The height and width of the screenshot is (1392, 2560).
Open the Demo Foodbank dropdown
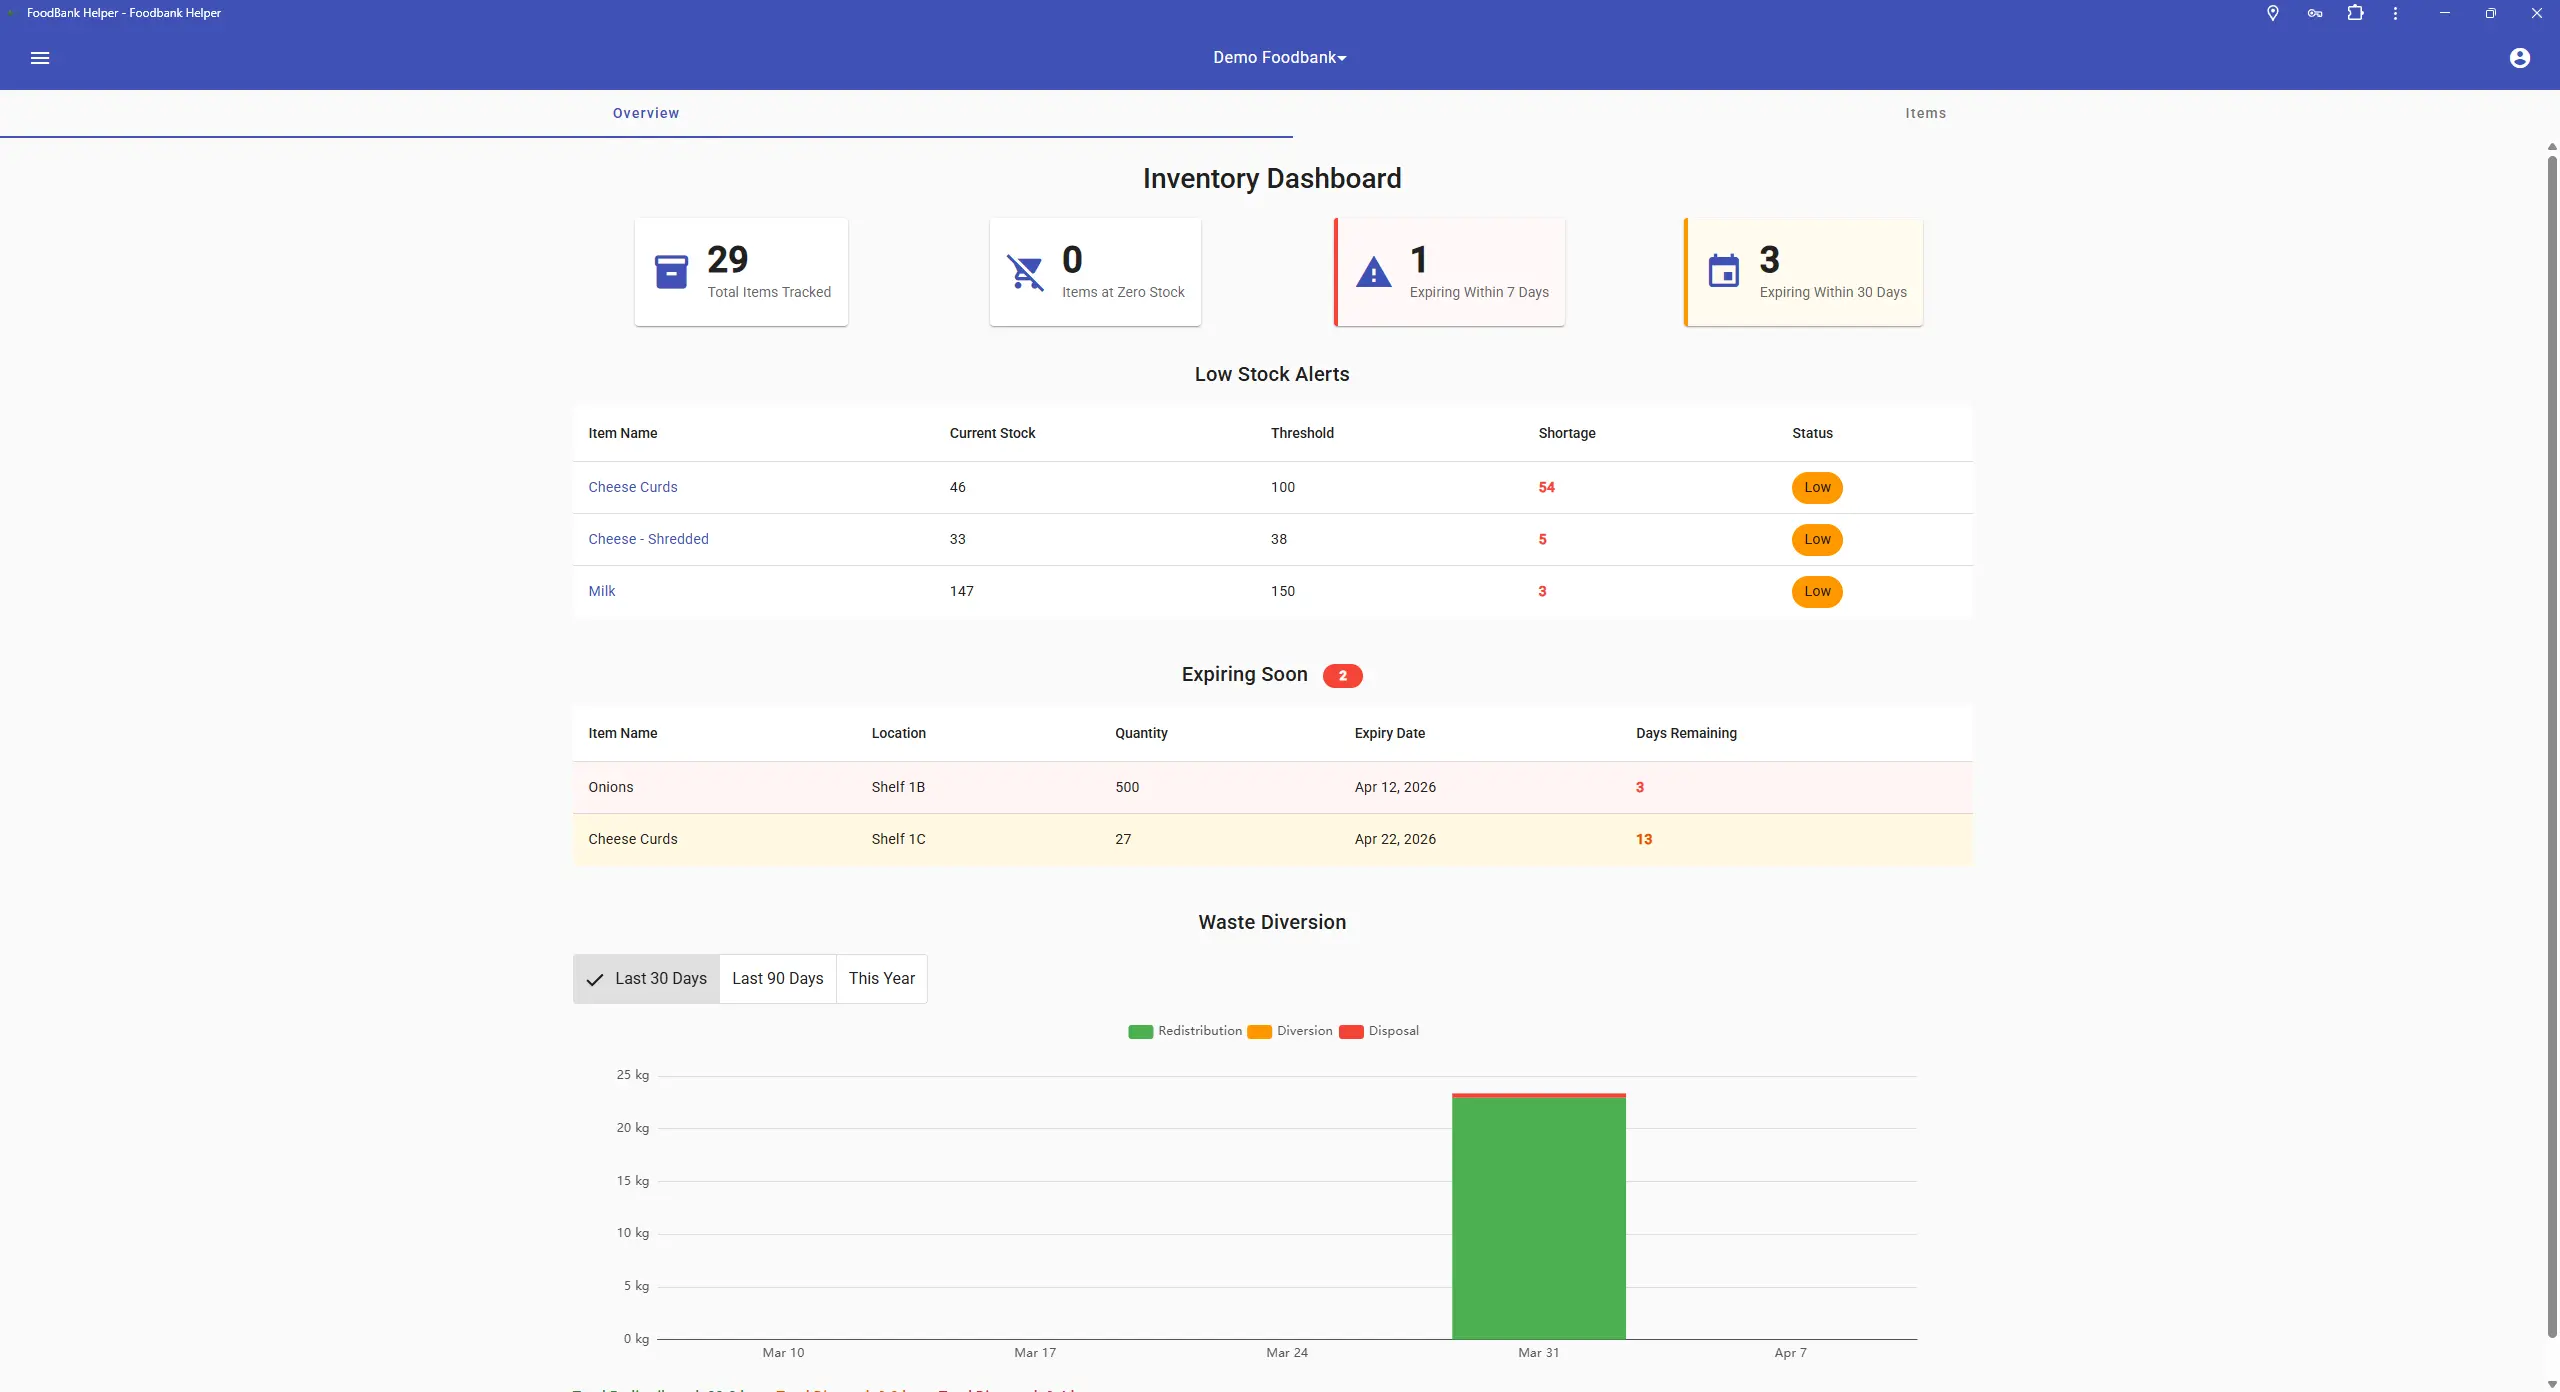tap(1278, 57)
